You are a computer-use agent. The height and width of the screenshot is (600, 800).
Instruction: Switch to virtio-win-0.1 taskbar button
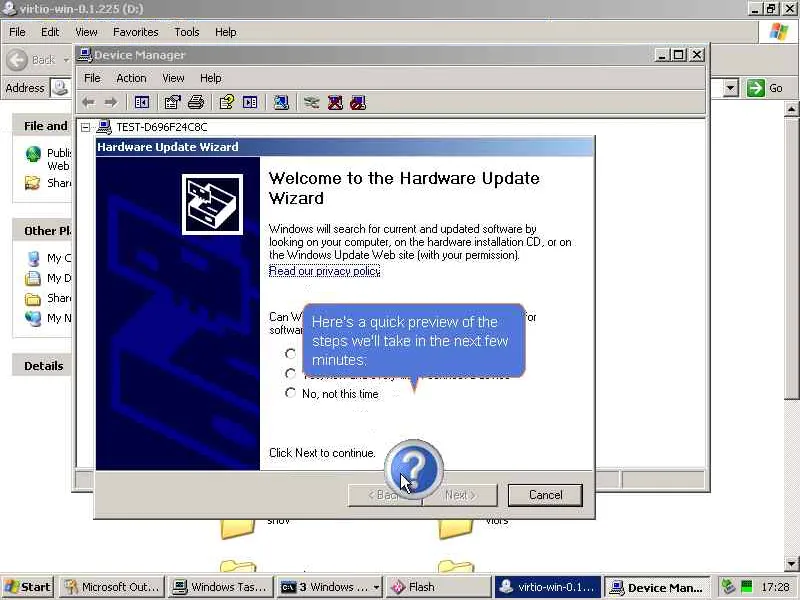(548, 587)
